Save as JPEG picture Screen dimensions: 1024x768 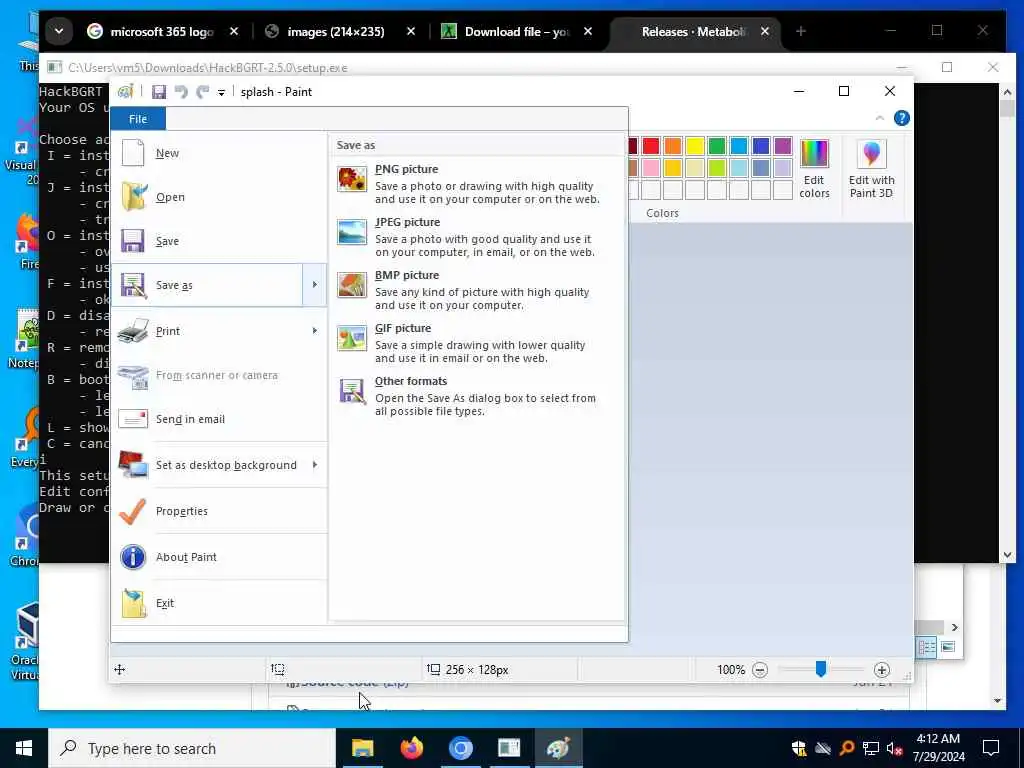click(477, 236)
